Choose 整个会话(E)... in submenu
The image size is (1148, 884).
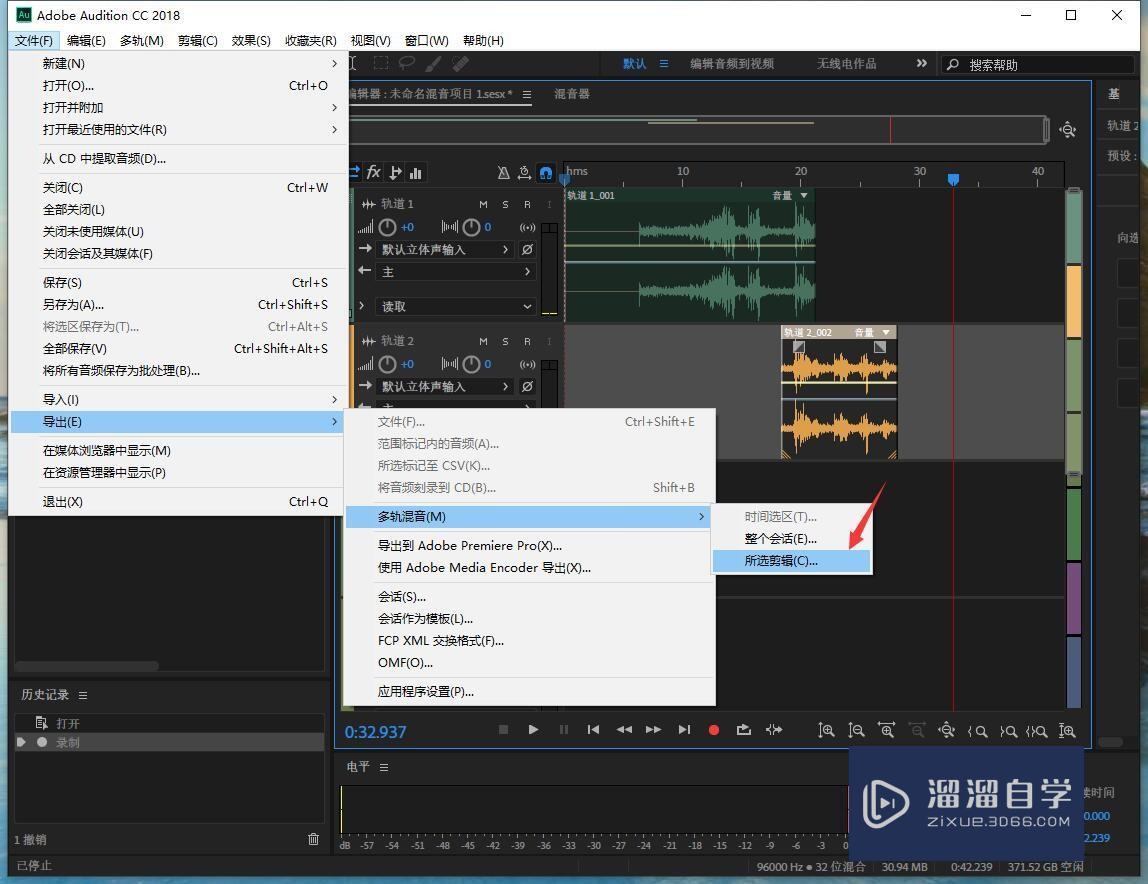[792, 539]
